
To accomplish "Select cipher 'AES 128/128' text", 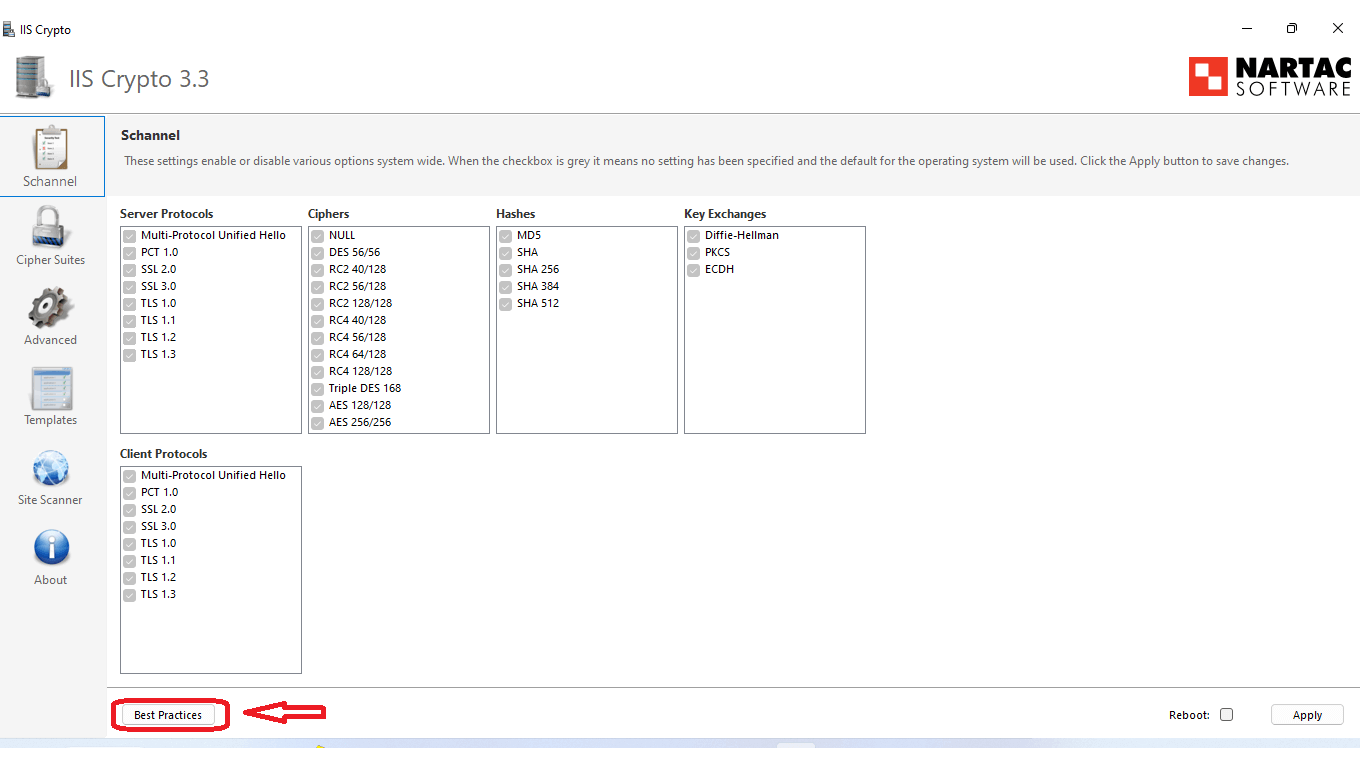I will coord(360,406).
